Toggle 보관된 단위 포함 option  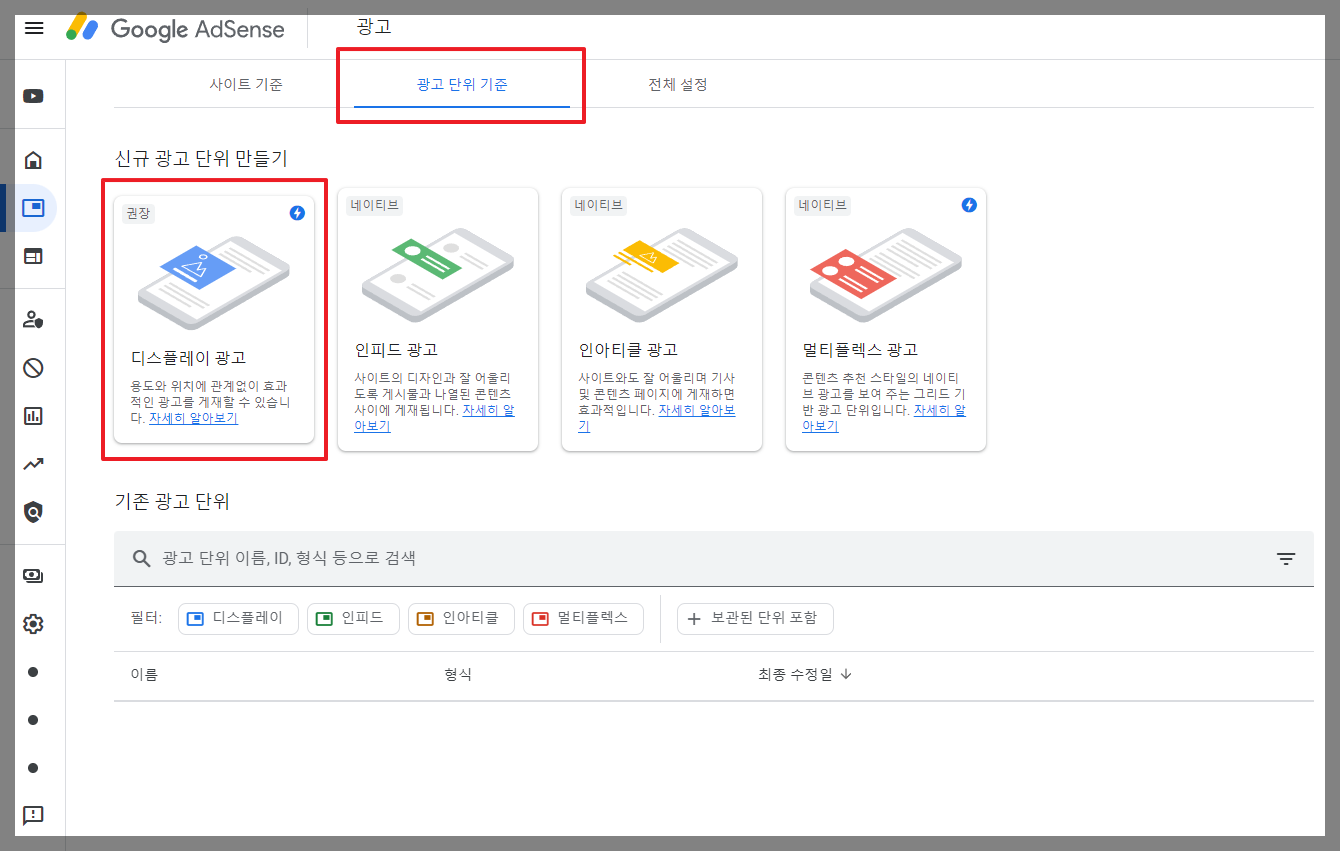(755, 618)
